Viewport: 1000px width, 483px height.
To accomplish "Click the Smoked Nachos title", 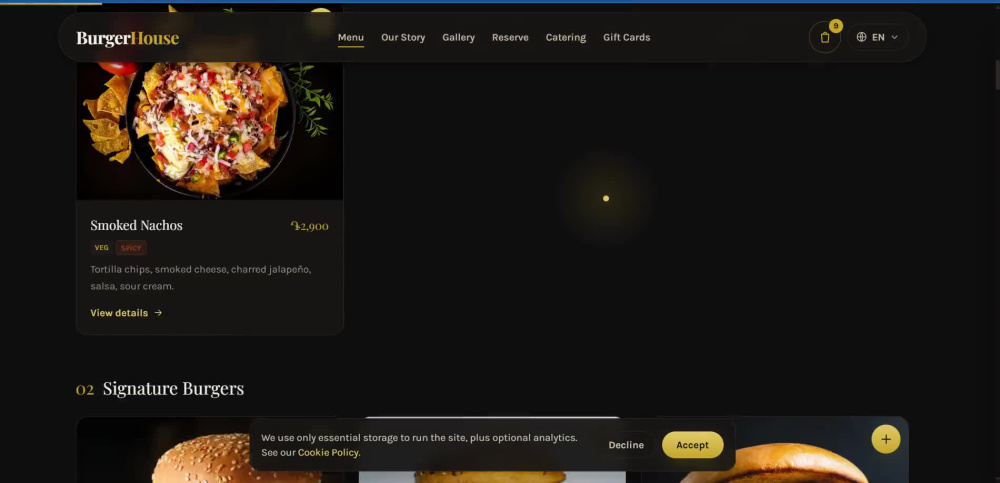I will (x=136, y=225).
